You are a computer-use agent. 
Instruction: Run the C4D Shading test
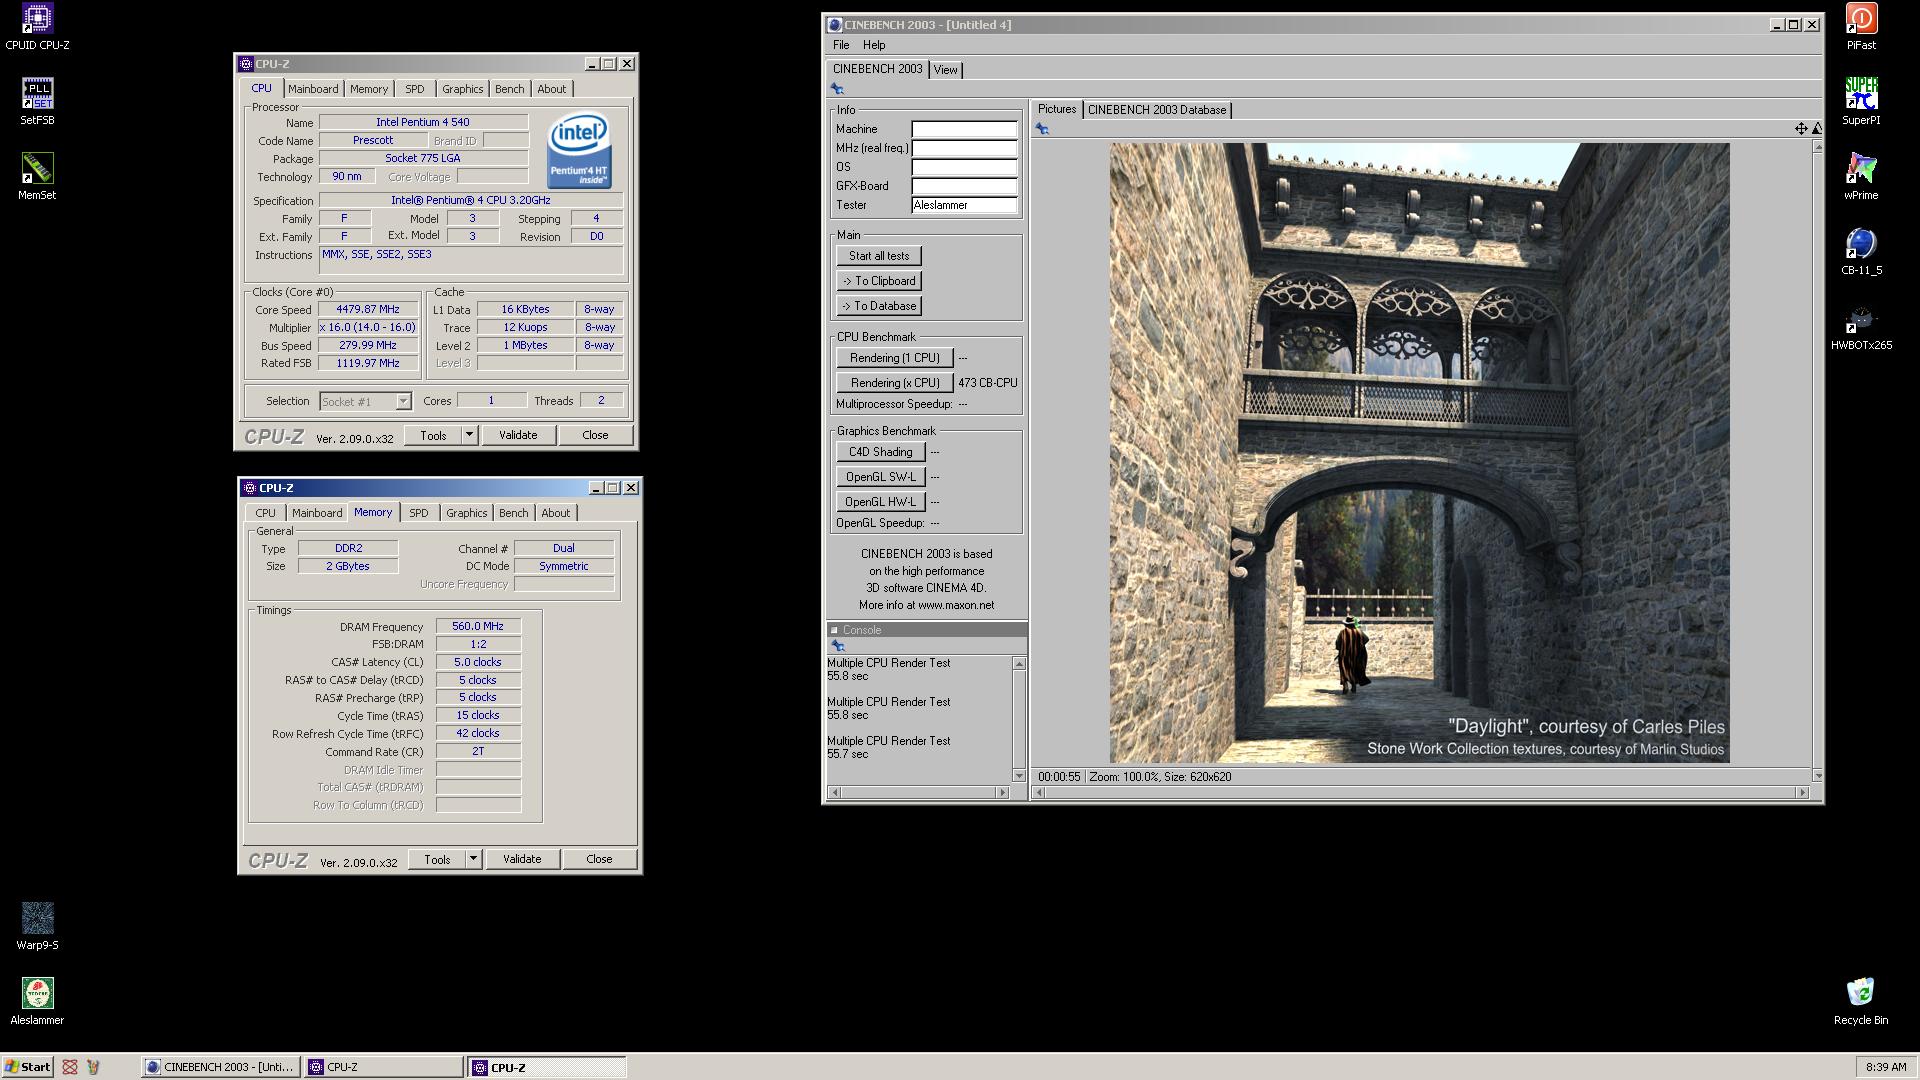click(x=880, y=452)
